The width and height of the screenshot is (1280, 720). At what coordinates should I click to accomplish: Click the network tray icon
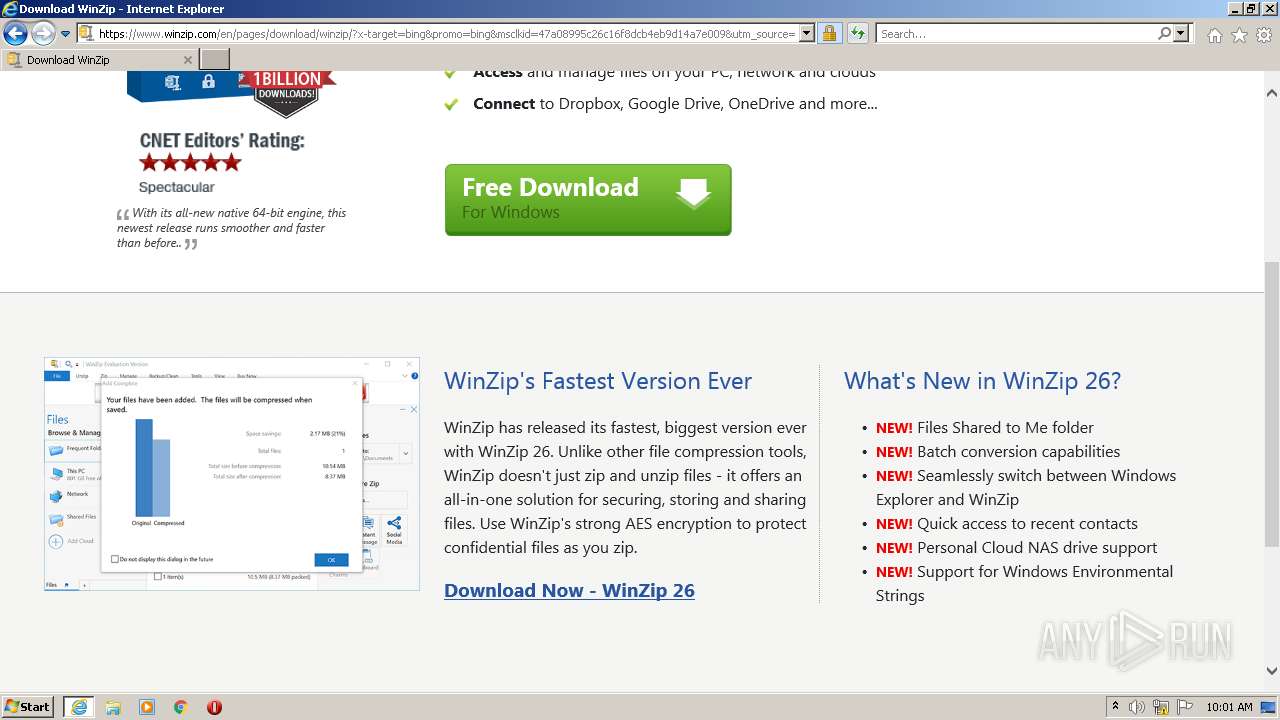pos(1161,707)
